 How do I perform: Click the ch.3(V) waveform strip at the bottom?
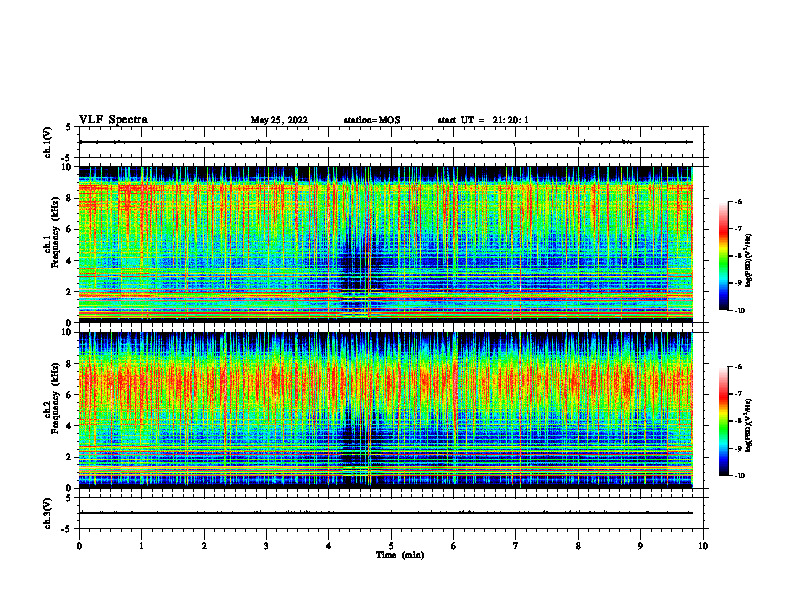[x=393, y=513]
